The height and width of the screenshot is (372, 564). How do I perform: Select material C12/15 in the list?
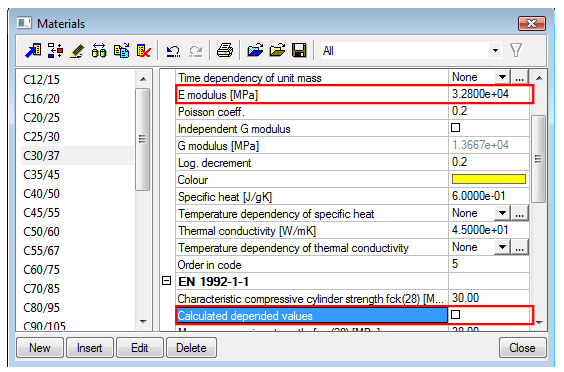point(41,80)
